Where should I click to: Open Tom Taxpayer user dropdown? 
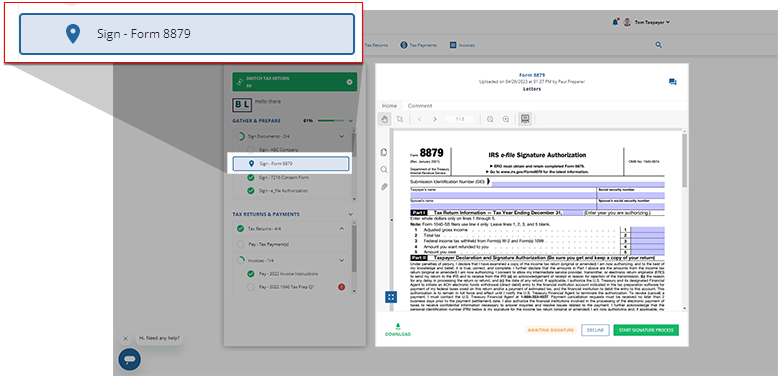click(x=647, y=22)
